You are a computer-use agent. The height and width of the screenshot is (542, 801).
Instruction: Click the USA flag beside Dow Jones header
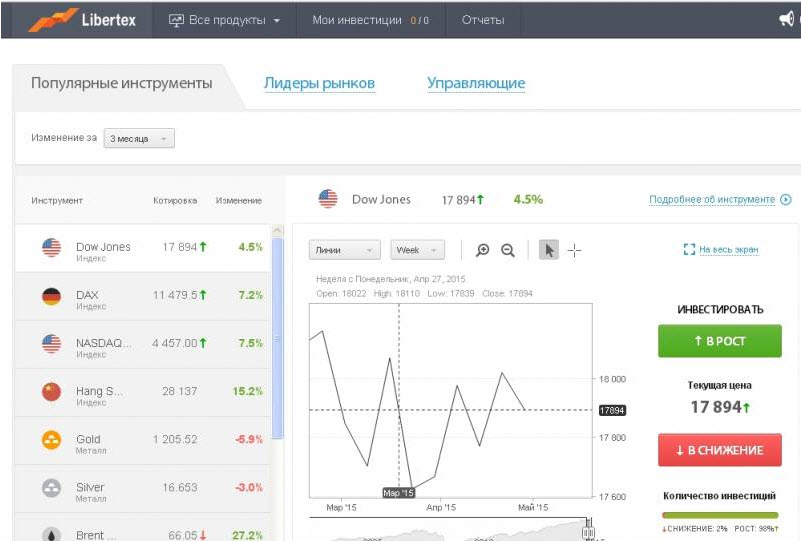click(x=328, y=199)
